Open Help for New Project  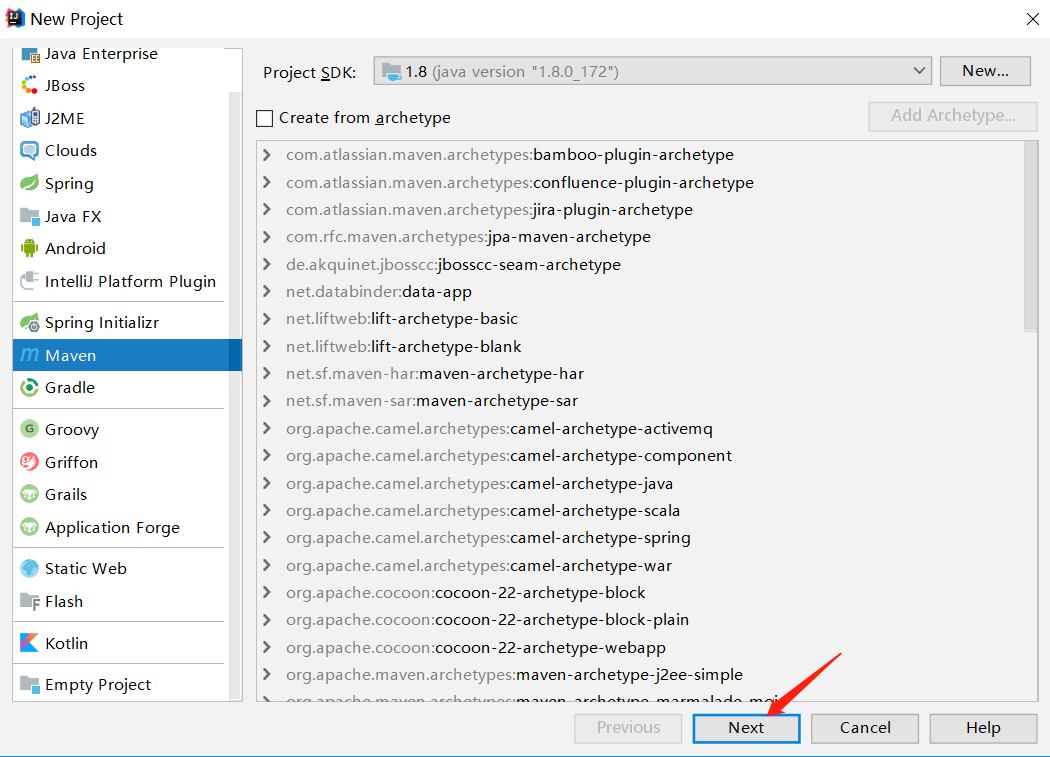[x=983, y=728]
